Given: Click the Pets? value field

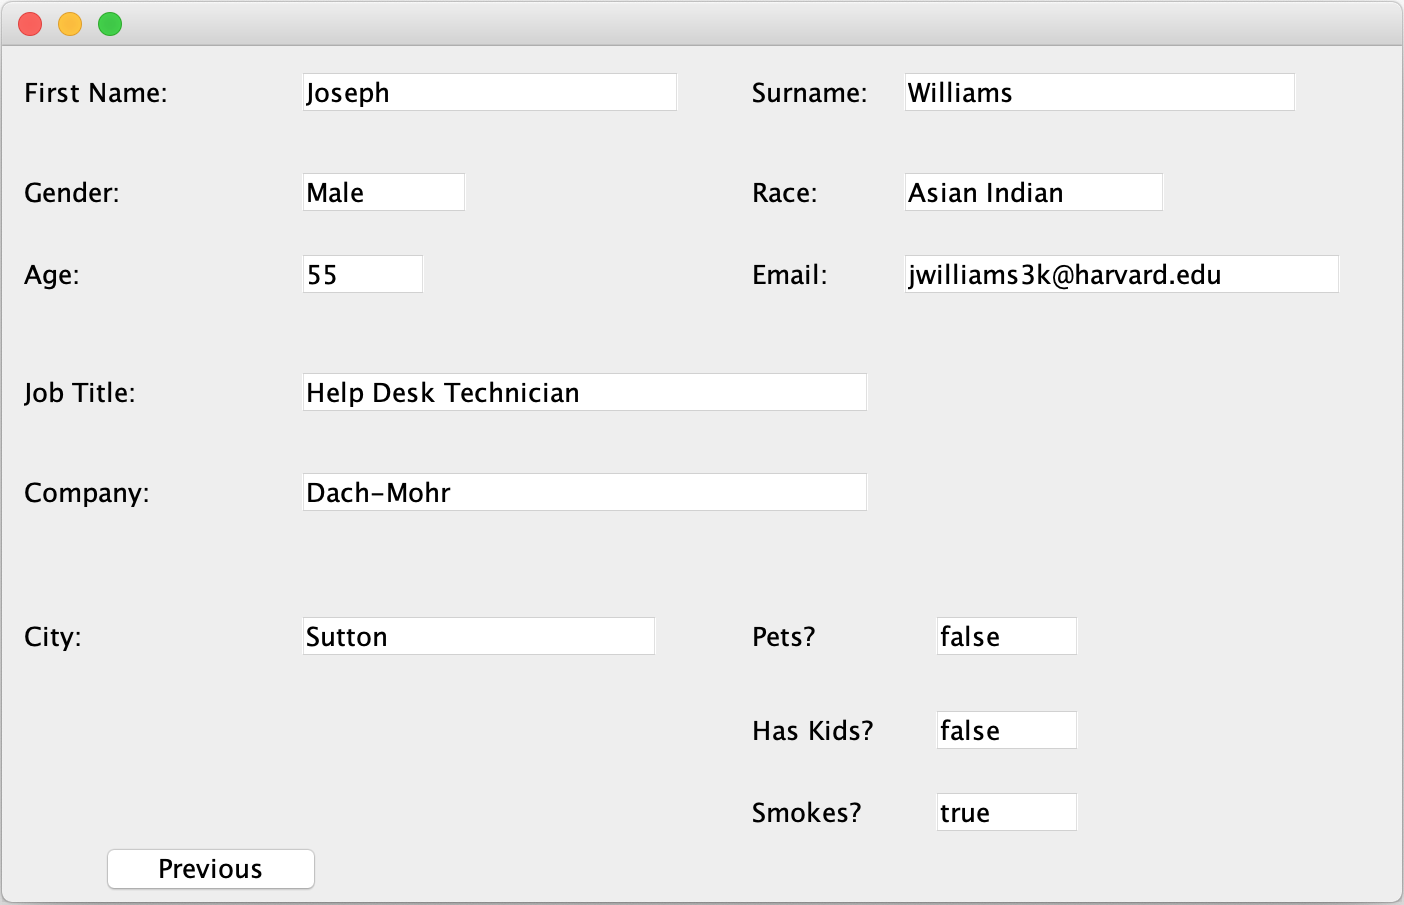Looking at the screenshot, I should (x=1005, y=635).
